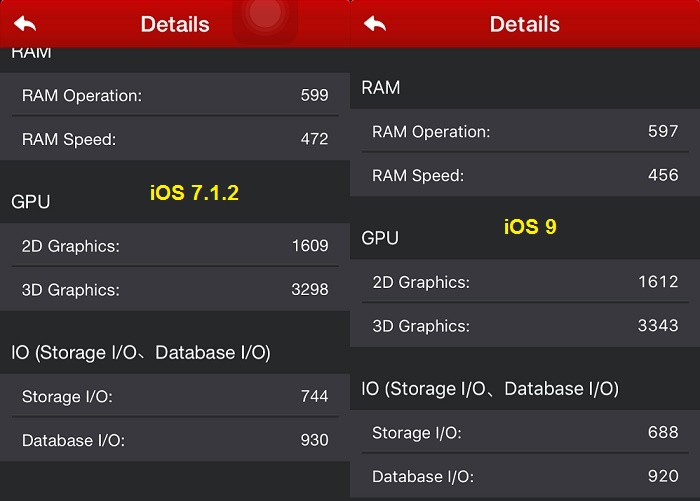Select the Details title on the right screen
The height and width of the screenshot is (501, 700).
point(525,24)
